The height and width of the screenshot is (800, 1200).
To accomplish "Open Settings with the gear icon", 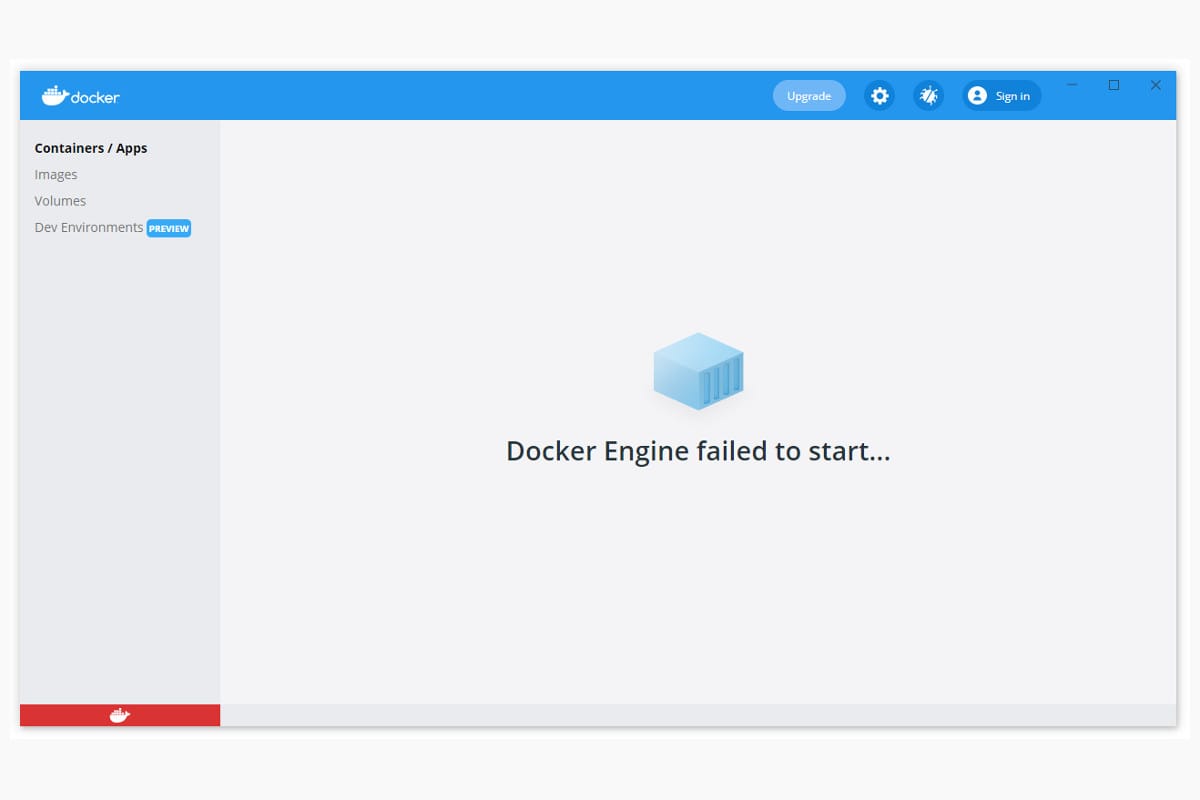I will (879, 96).
